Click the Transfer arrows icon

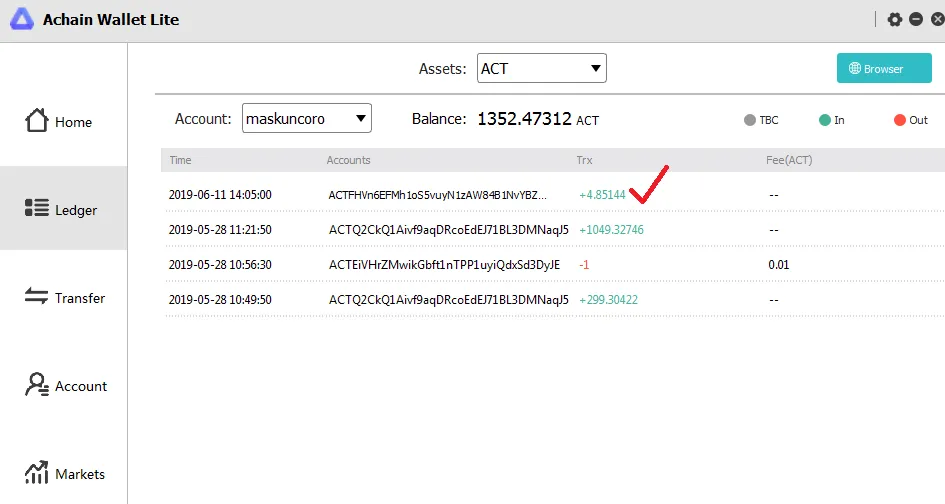36,295
